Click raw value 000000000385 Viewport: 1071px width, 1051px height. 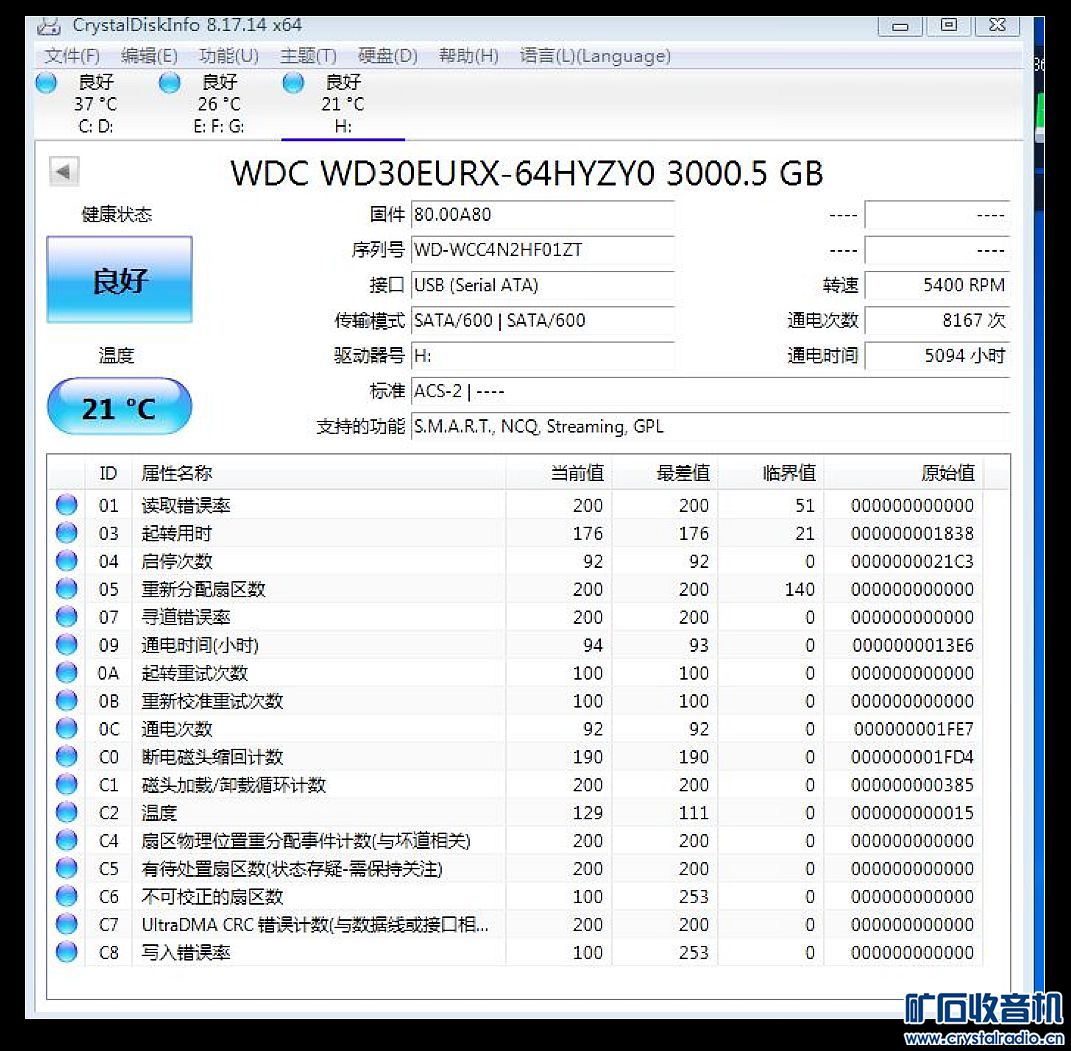(913, 785)
